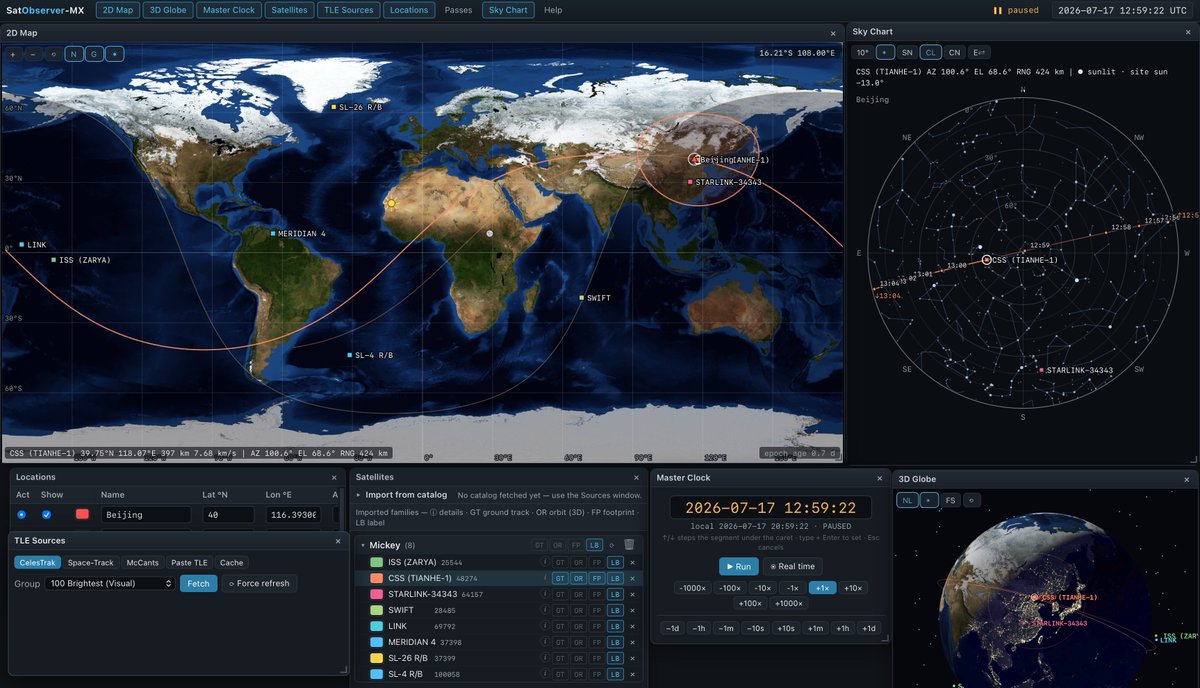Image resolution: width=1200 pixels, height=688 pixels.
Task: Click the Mickey family center icon next to LB
Action: (611, 545)
